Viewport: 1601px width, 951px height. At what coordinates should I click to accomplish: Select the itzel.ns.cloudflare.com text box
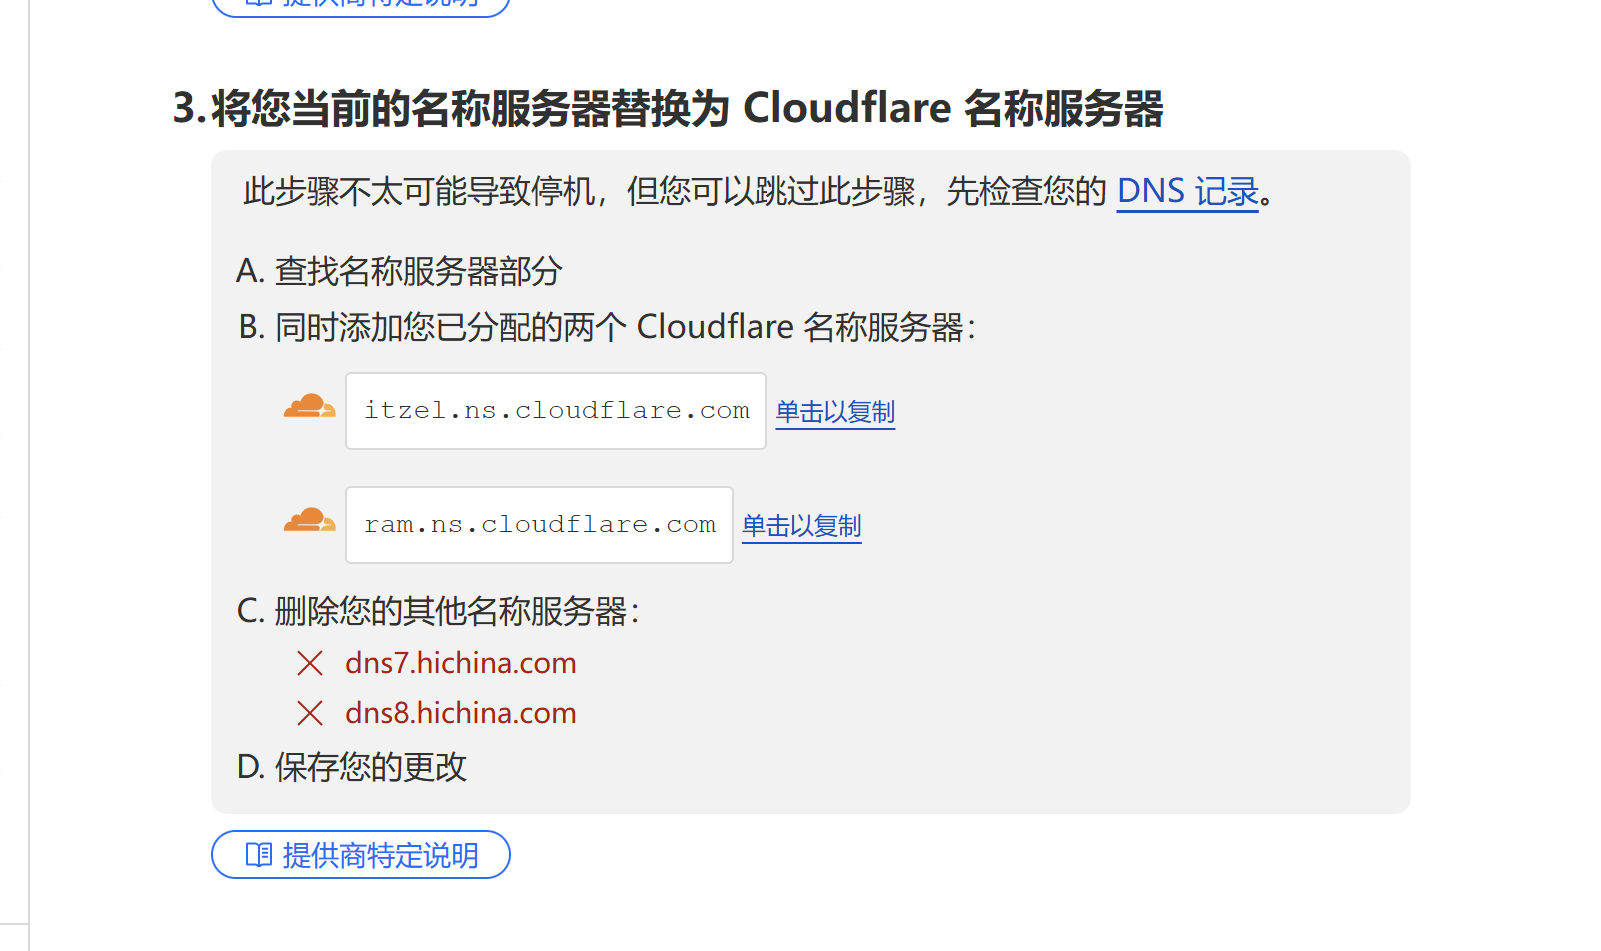click(x=556, y=411)
